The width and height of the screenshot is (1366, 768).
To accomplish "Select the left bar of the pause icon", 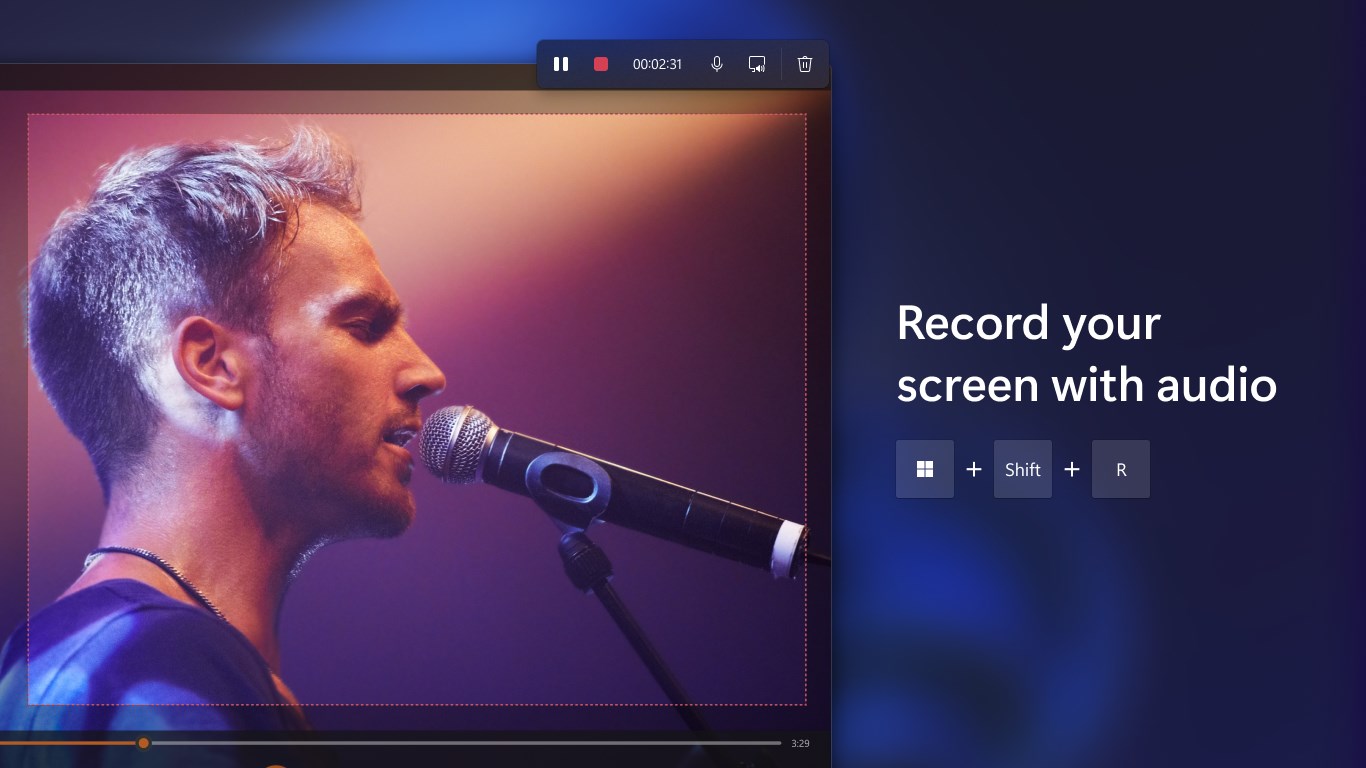I will [x=558, y=64].
